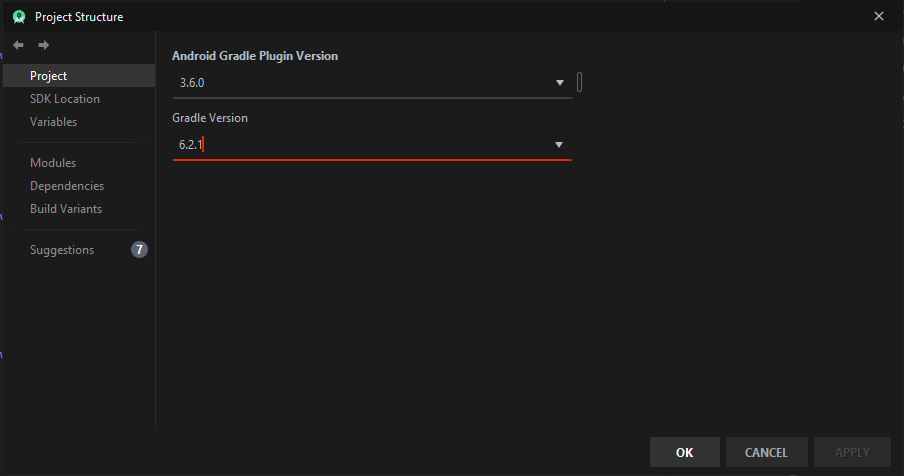This screenshot has height=476, width=904.
Task: Select the Project section
Action: pos(49,76)
